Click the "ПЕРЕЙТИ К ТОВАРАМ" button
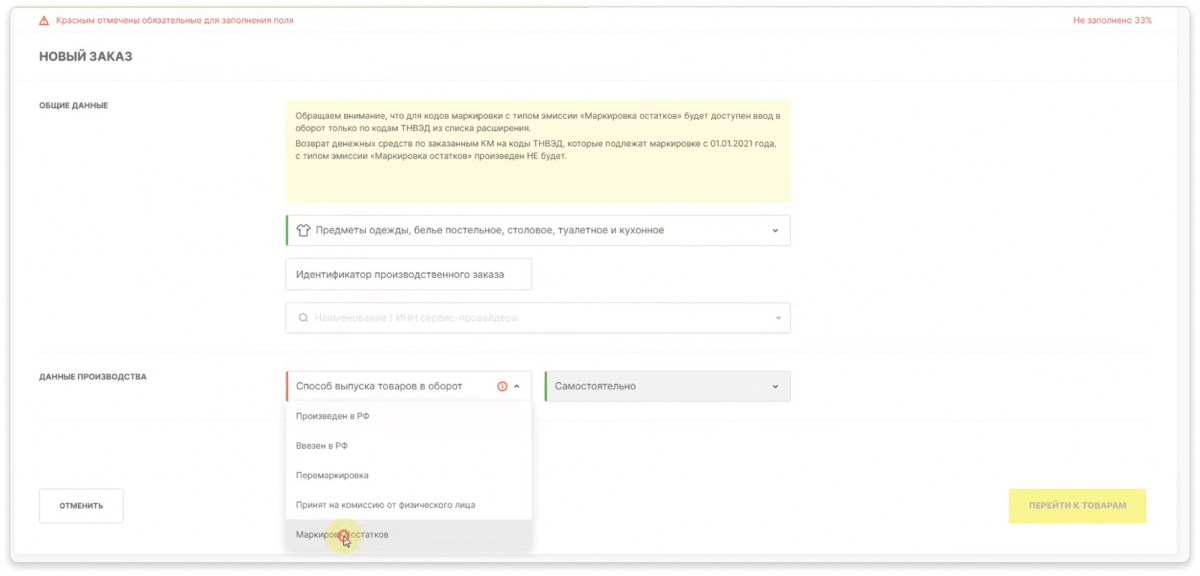1200x576 pixels. [x=1077, y=506]
